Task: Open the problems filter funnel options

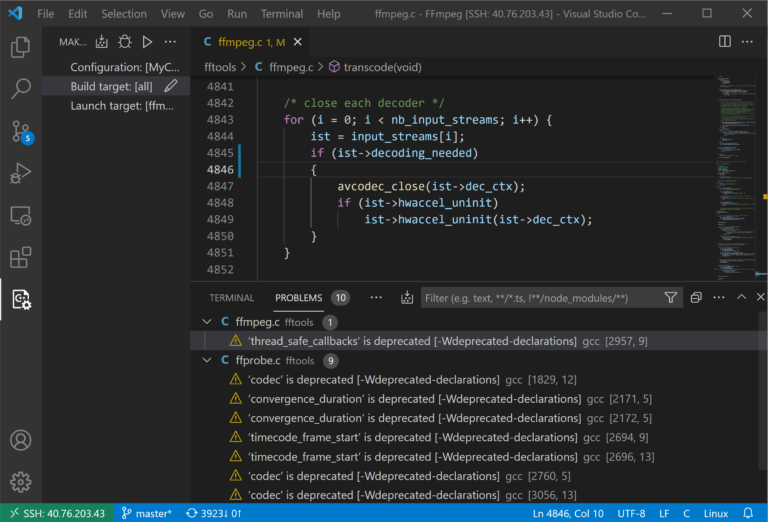Action: click(671, 298)
